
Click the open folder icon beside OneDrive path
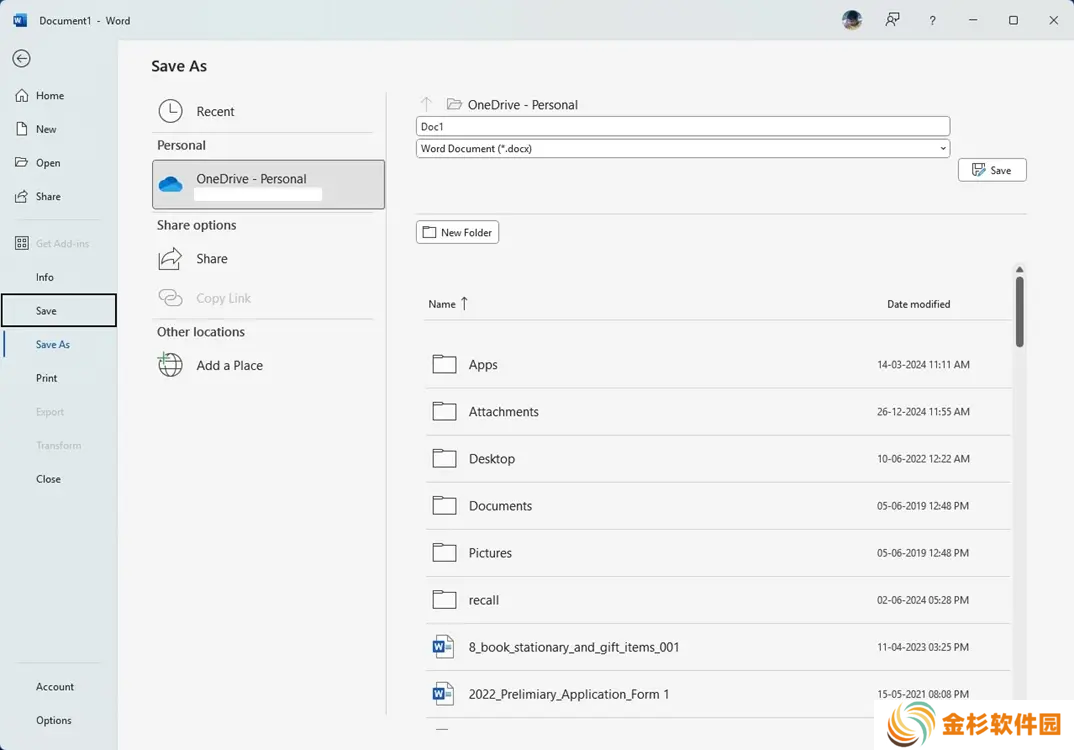454,104
